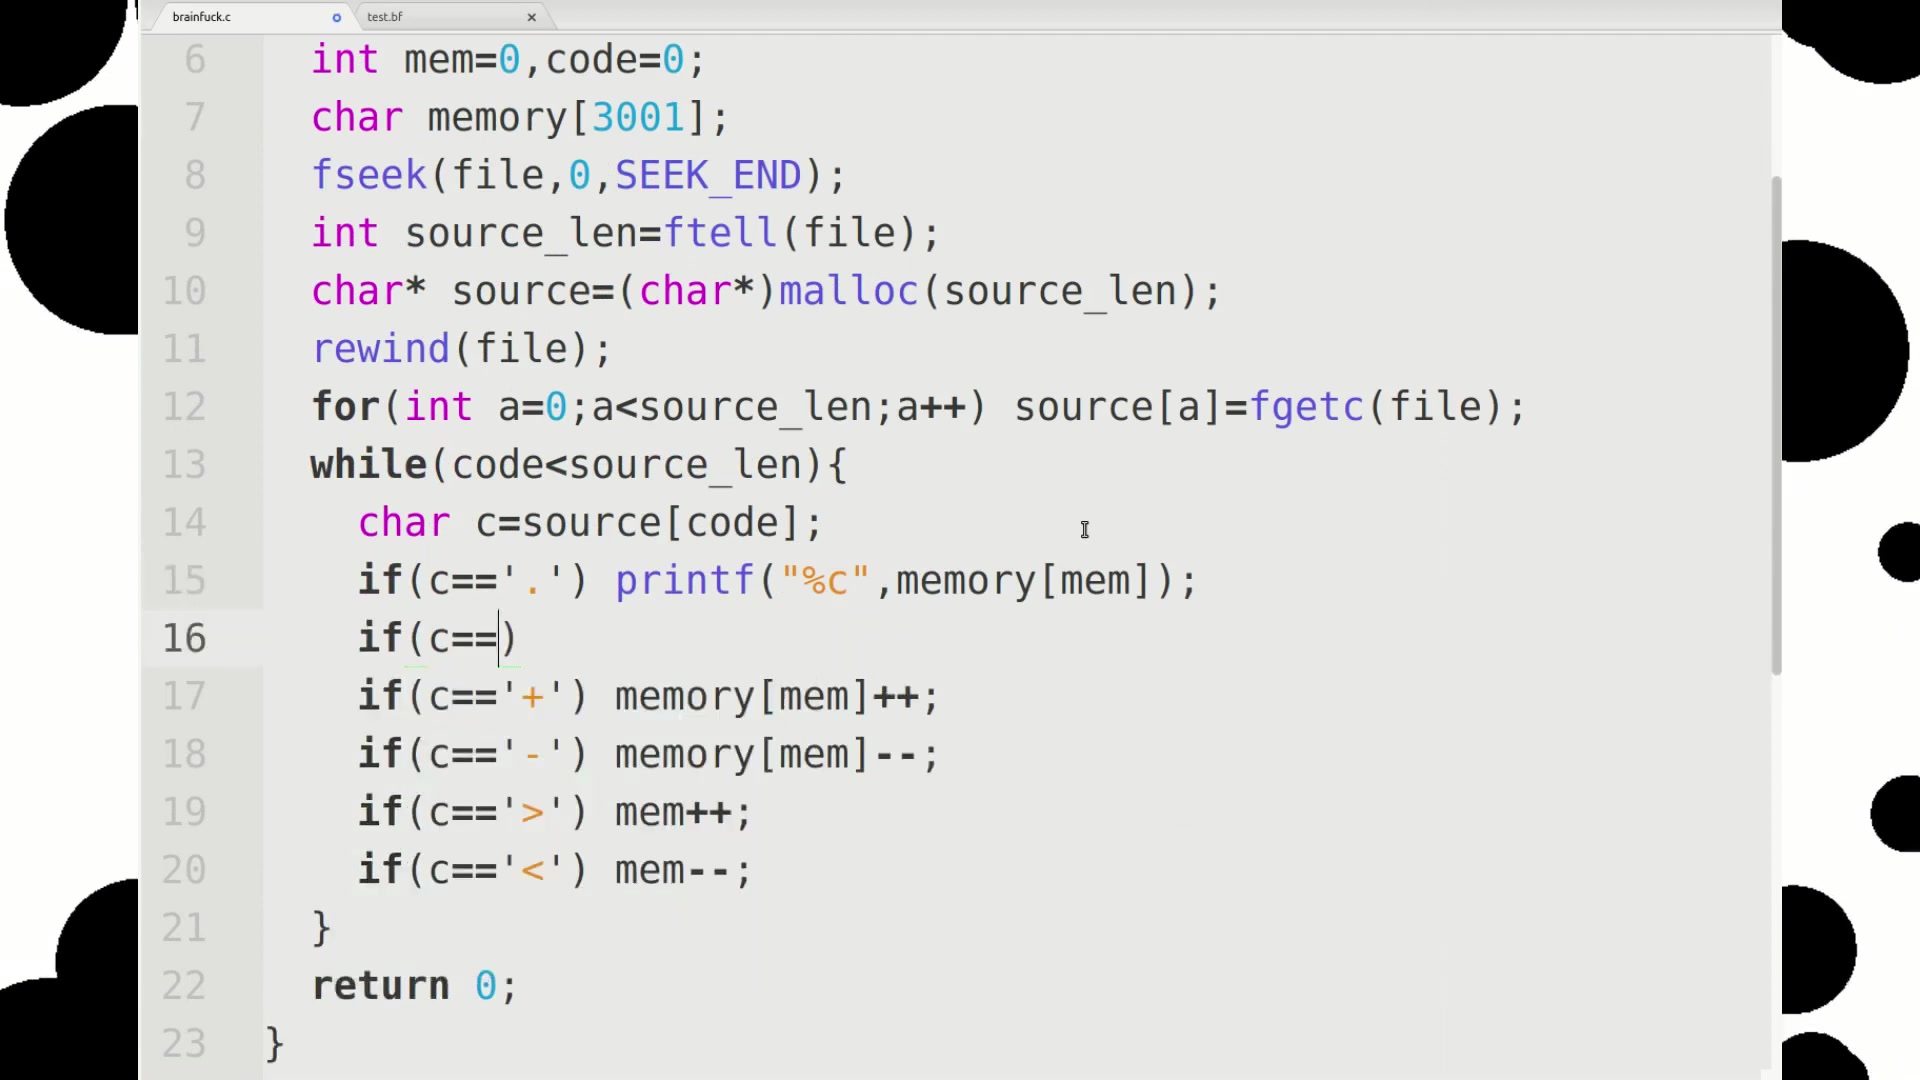Click the return keyword on line 22

(x=381, y=986)
